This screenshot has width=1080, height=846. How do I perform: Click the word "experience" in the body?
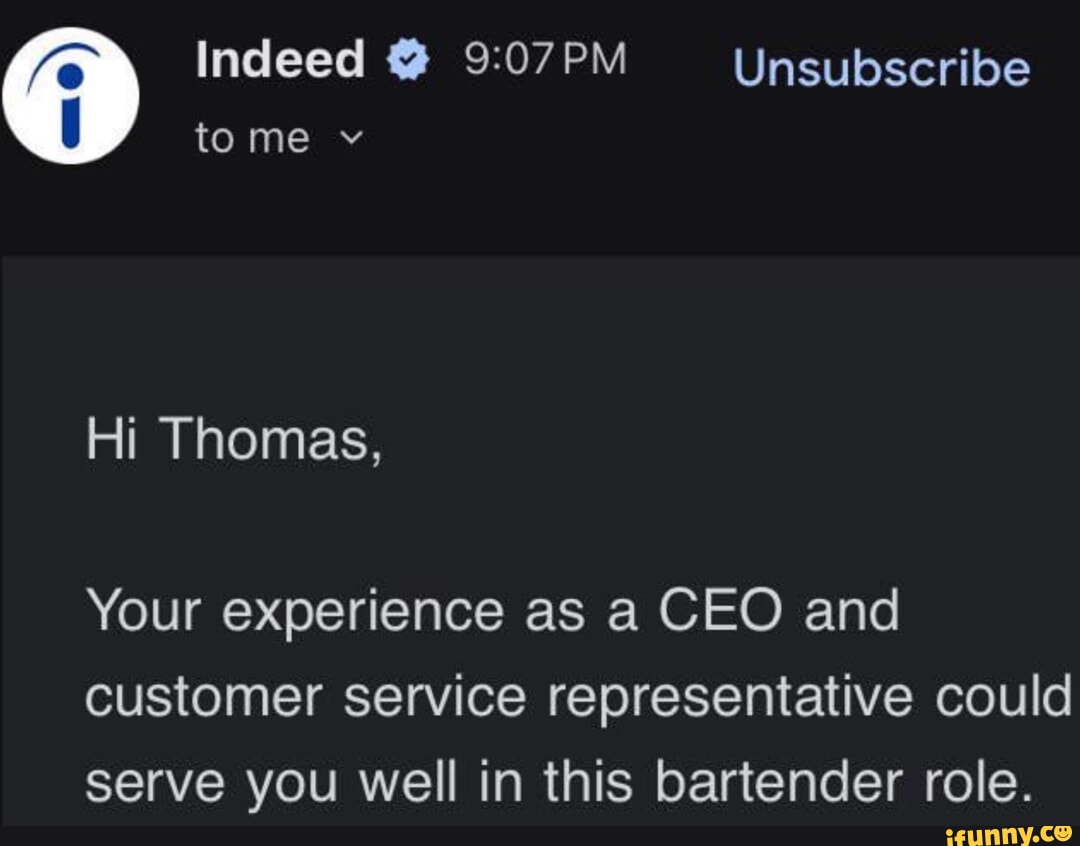(x=362, y=612)
